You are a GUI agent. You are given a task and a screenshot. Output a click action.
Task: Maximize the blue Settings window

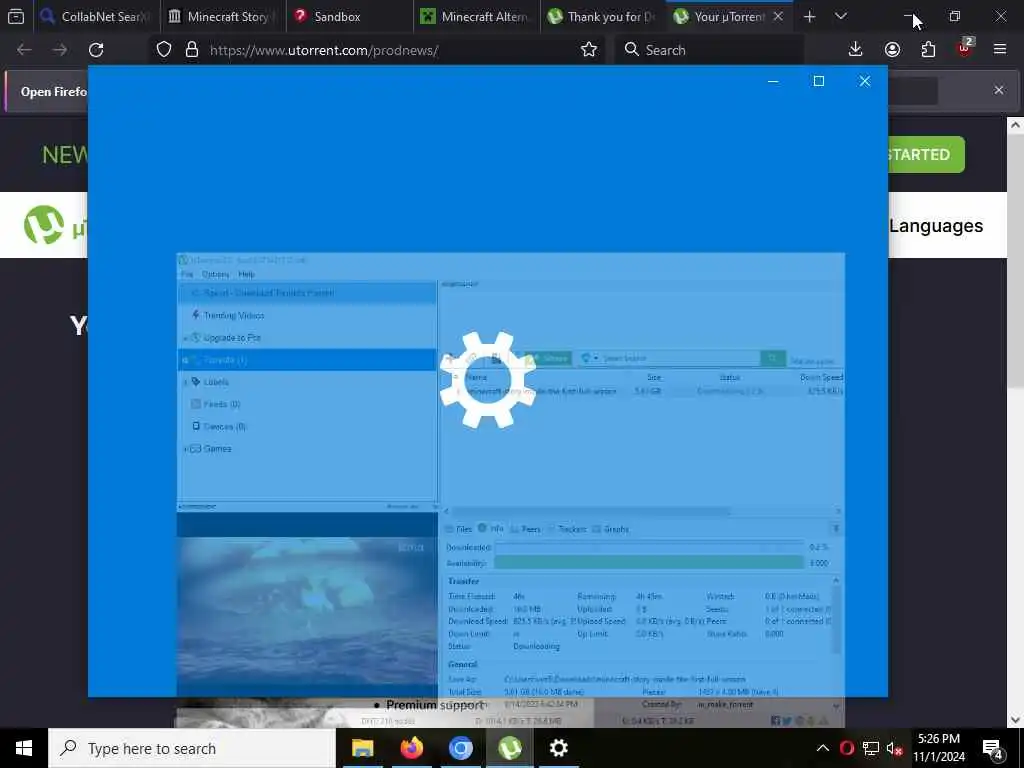coord(819,81)
